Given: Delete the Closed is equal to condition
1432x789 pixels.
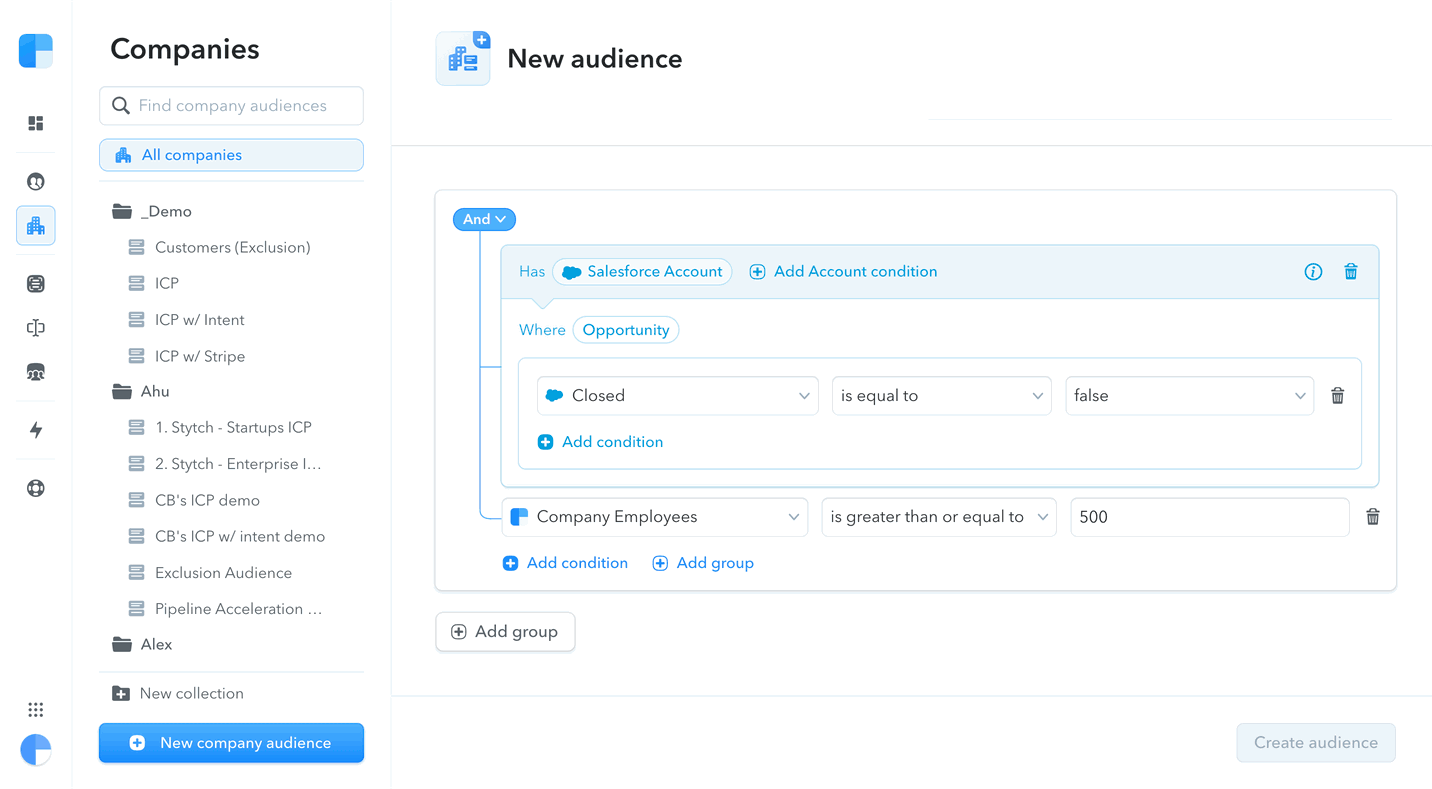Looking at the screenshot, I should click(1338, 396).
